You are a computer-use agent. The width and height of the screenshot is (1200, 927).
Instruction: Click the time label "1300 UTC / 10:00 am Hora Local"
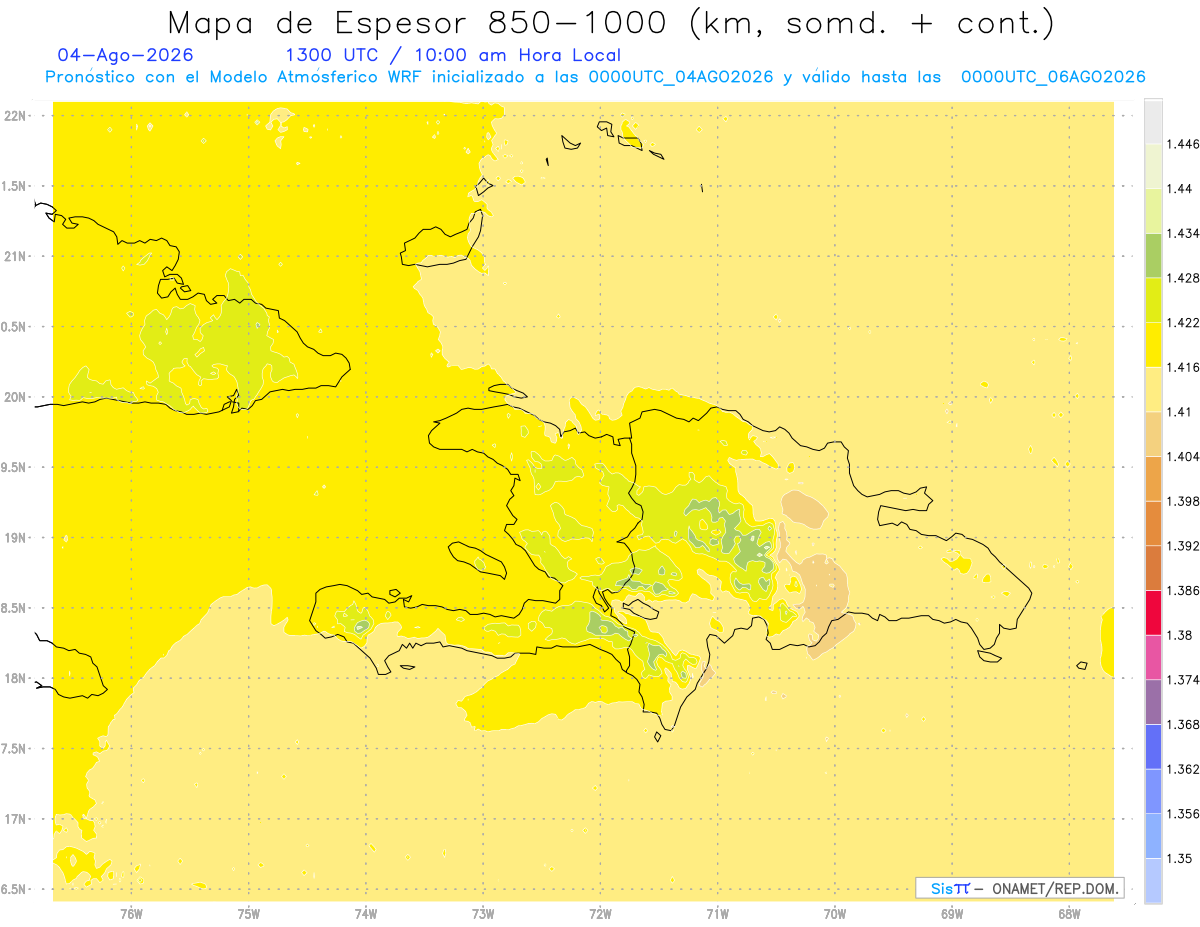click(x=453, y=55)
